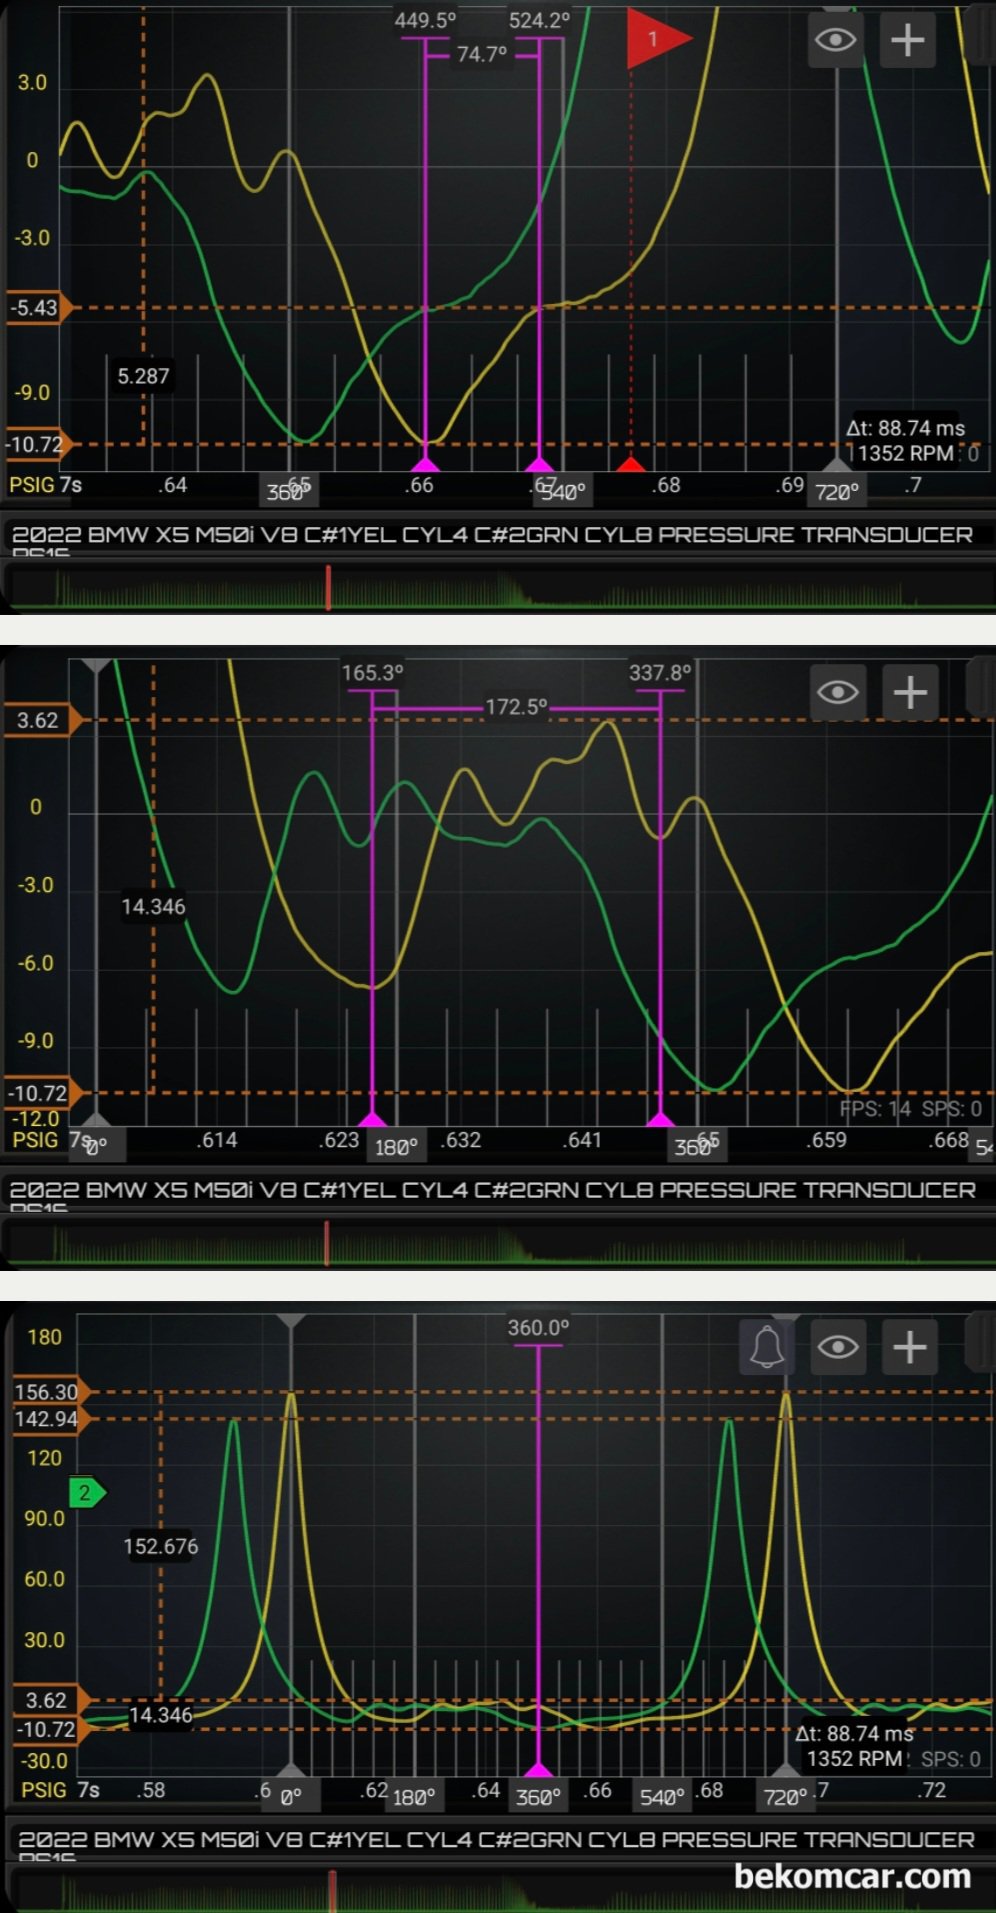Select the 142.94 horizontal cursor tag

[52, 1418]
